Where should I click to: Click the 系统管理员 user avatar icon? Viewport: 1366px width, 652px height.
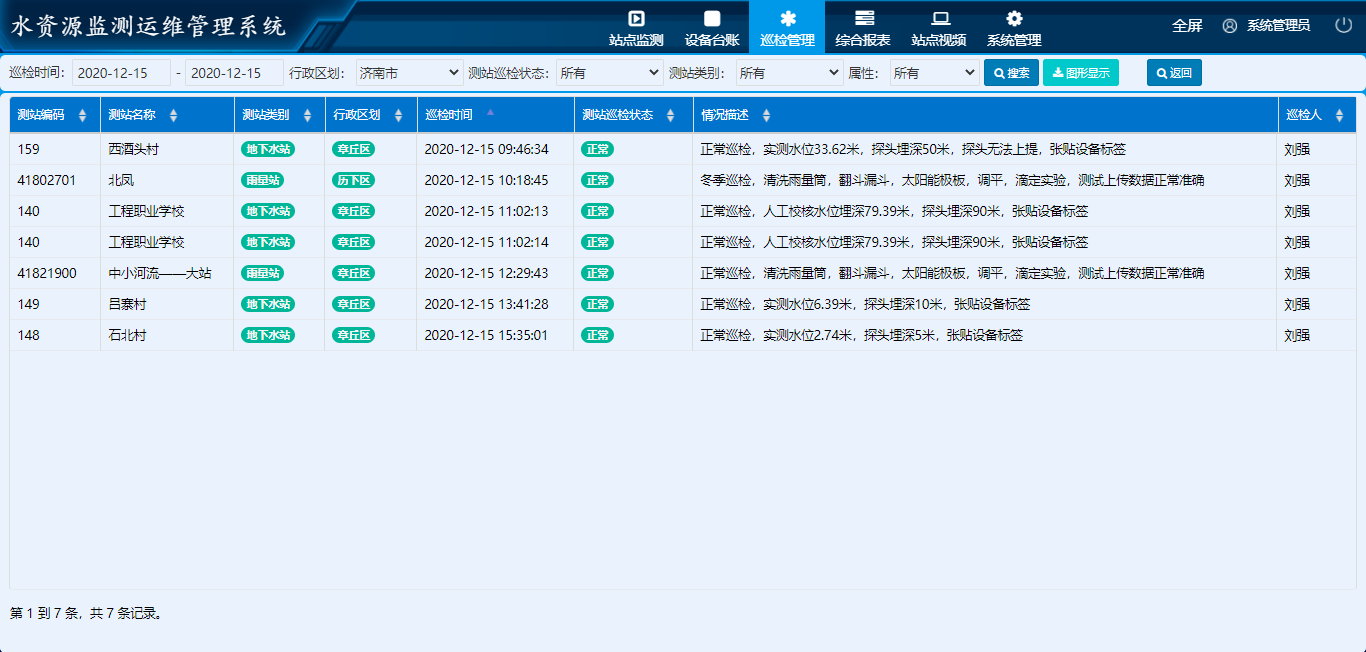point(1230,26)
